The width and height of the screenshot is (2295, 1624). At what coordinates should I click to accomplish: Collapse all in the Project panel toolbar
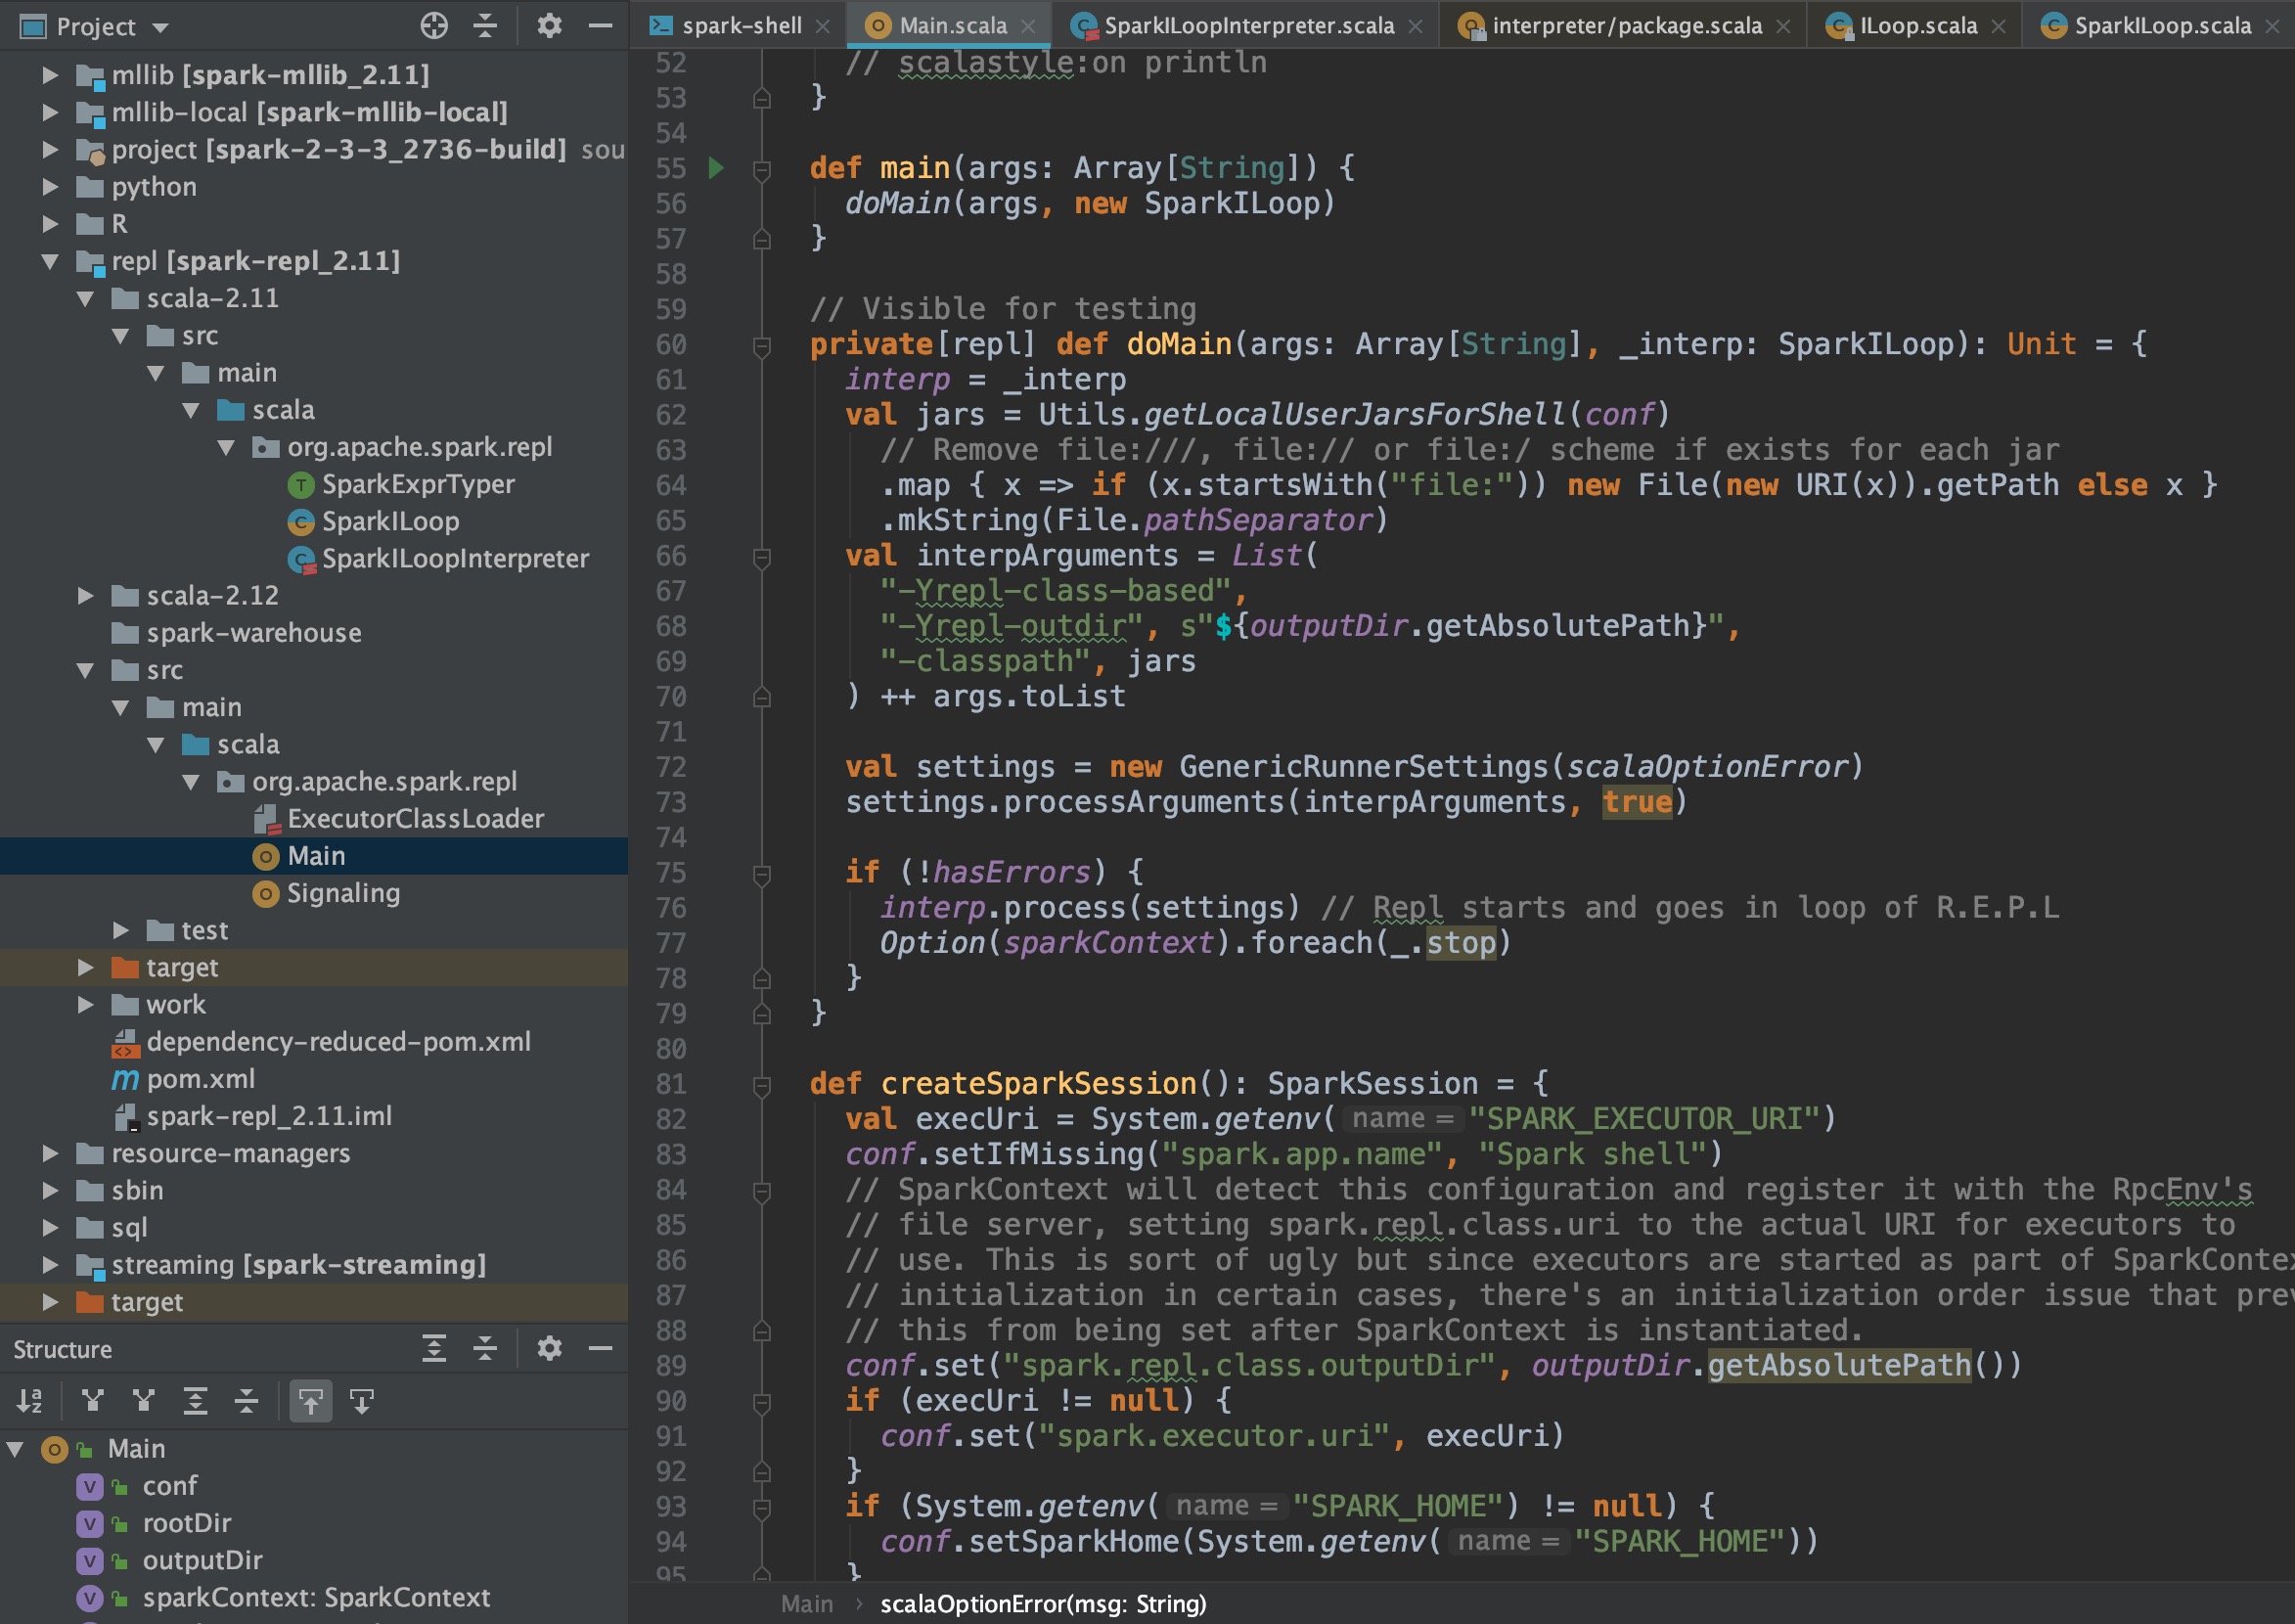tap(485, 26)
